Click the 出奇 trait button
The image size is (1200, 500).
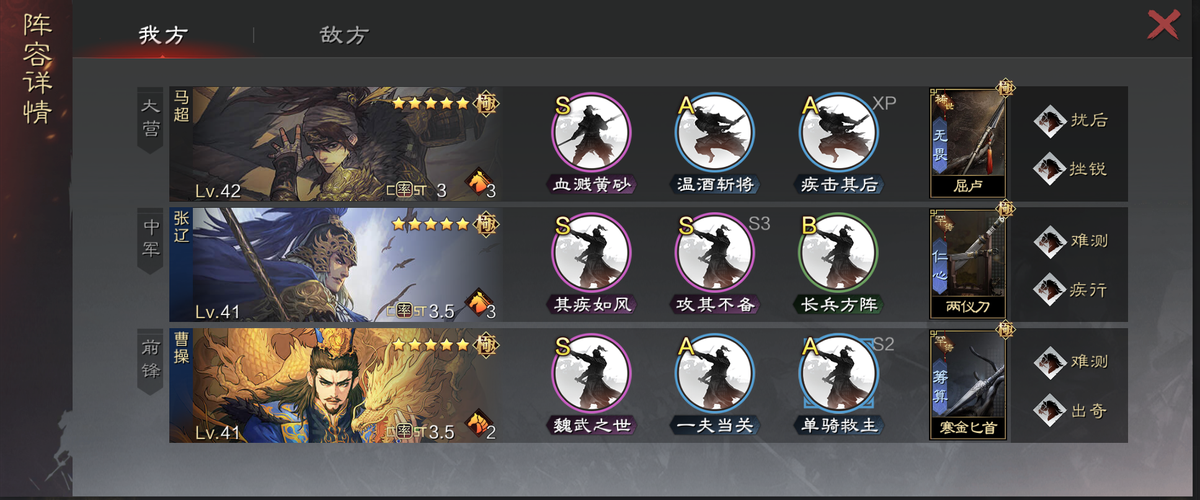click(x=1071, y=409)
